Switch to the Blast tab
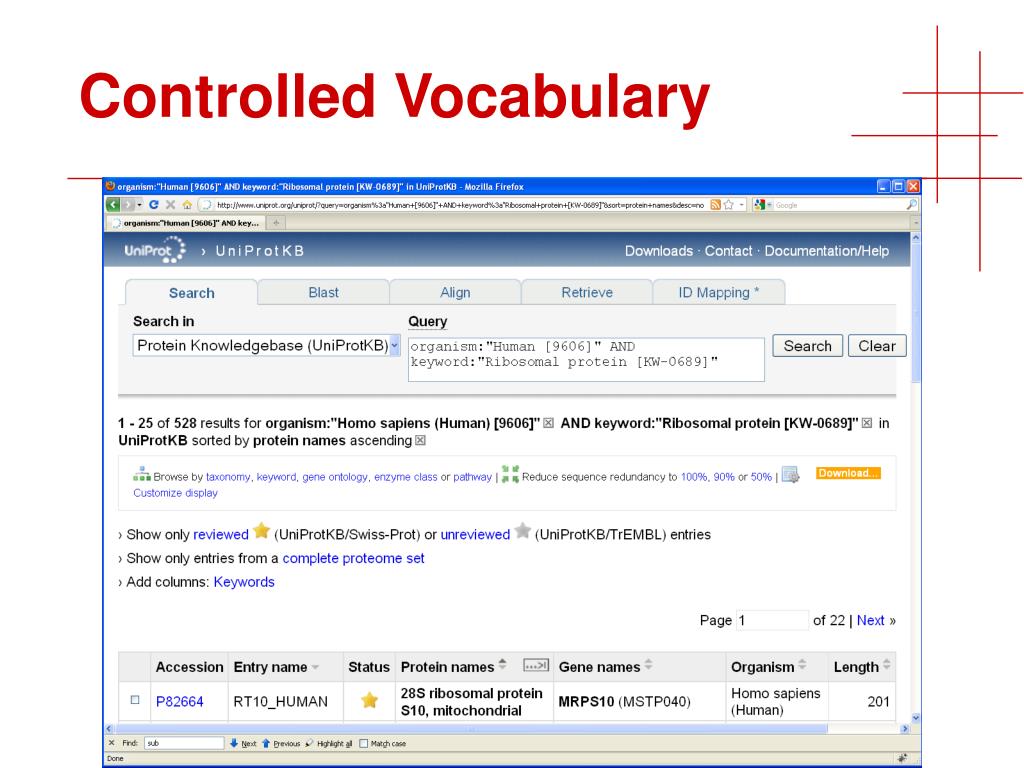The width and height of the screenshot is (1024, 768). 323,292
